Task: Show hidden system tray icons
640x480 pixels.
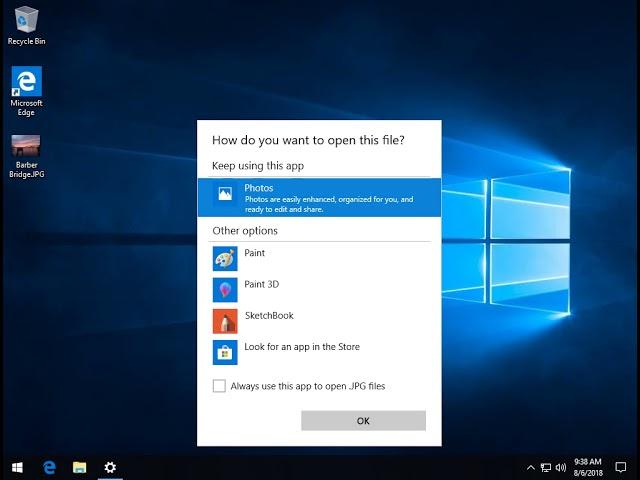Action: point(531,468)
